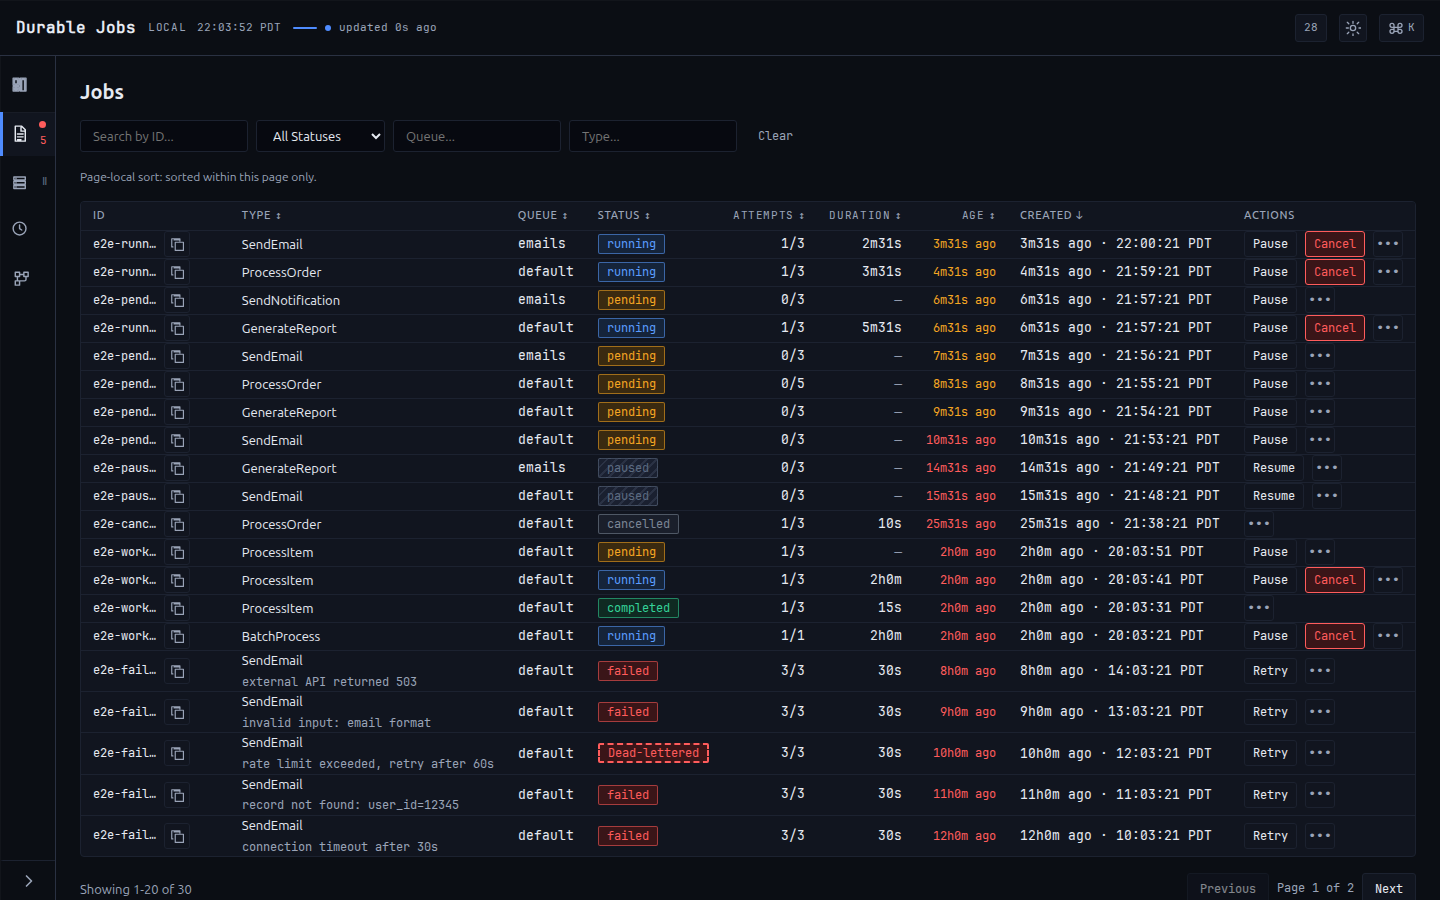Sort by the QUEUE column header
The height and width of the screenshot is (900, 1440).
point(543,215)
